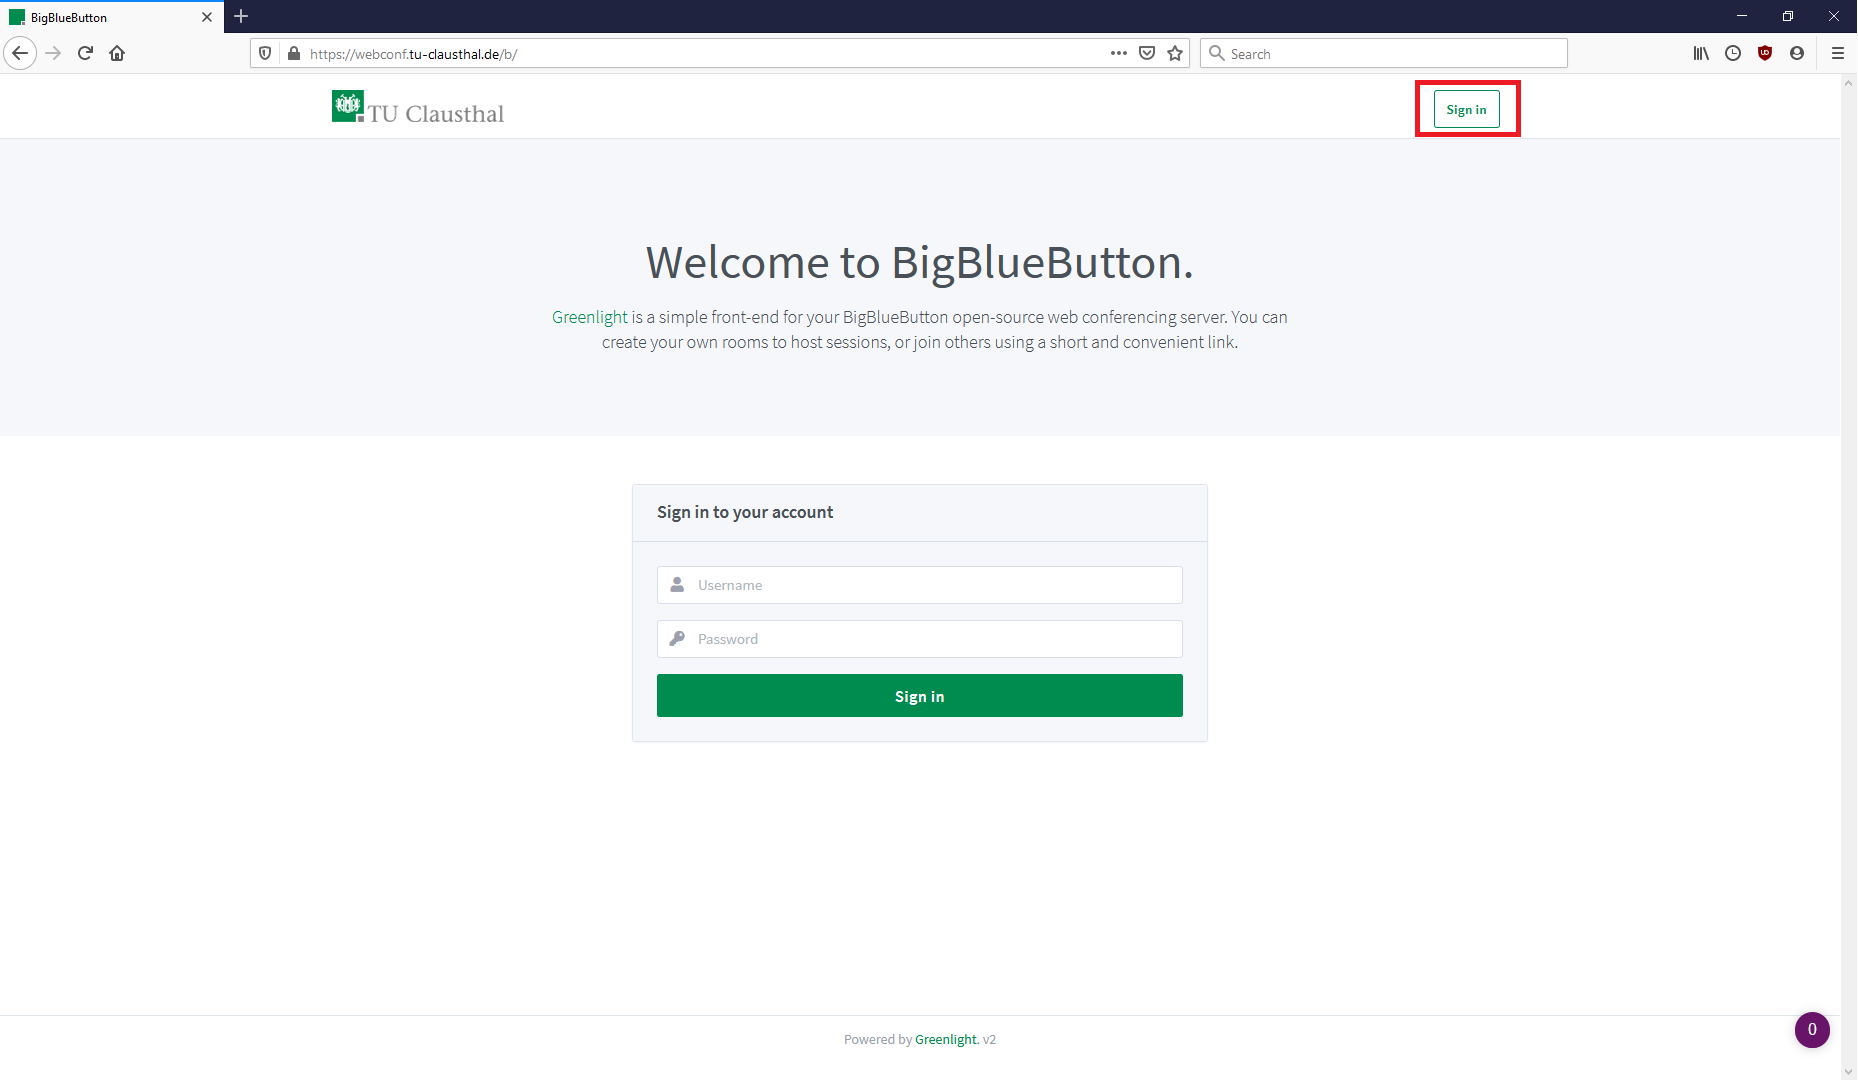Click the browser Search box
The height and width of the screenshot is (1080, 1858).
click(1384, 53)
